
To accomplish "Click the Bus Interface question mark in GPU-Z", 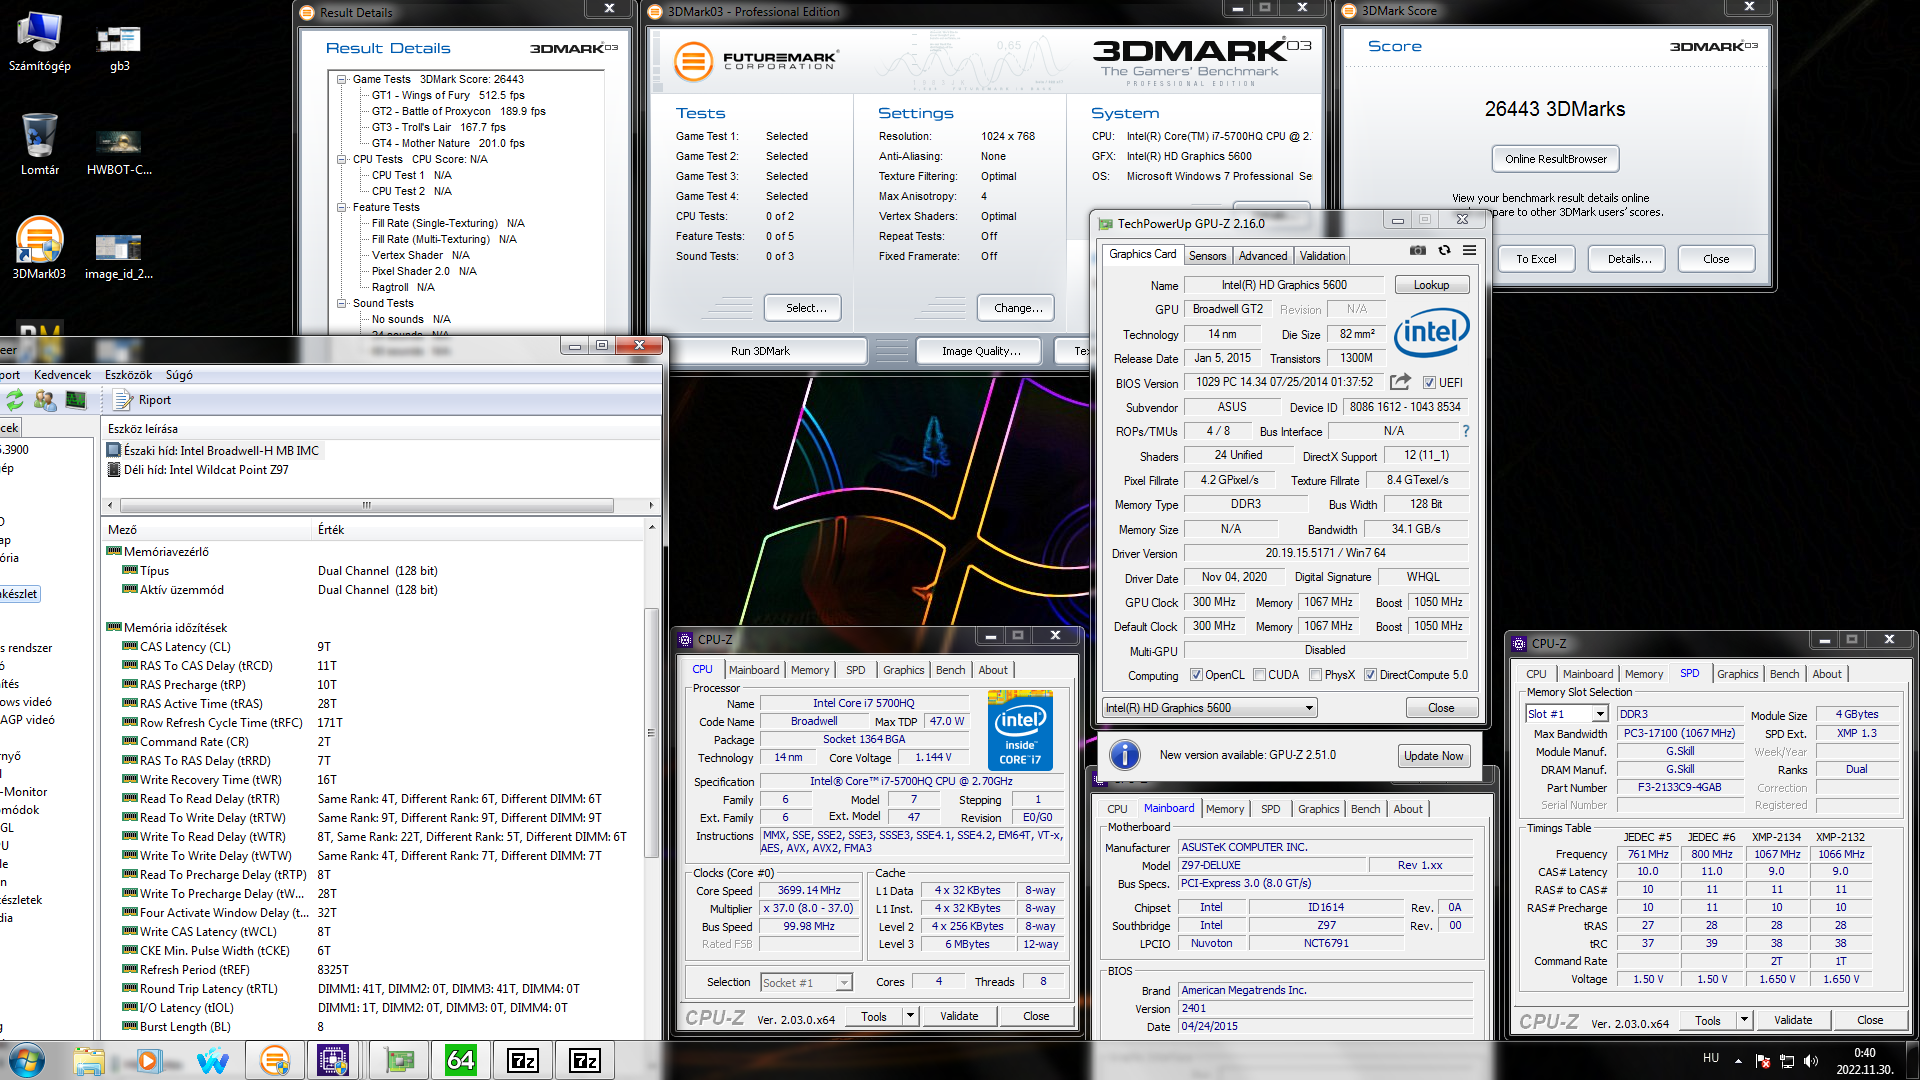I will pyautogui.click(x=1466, y=431).
